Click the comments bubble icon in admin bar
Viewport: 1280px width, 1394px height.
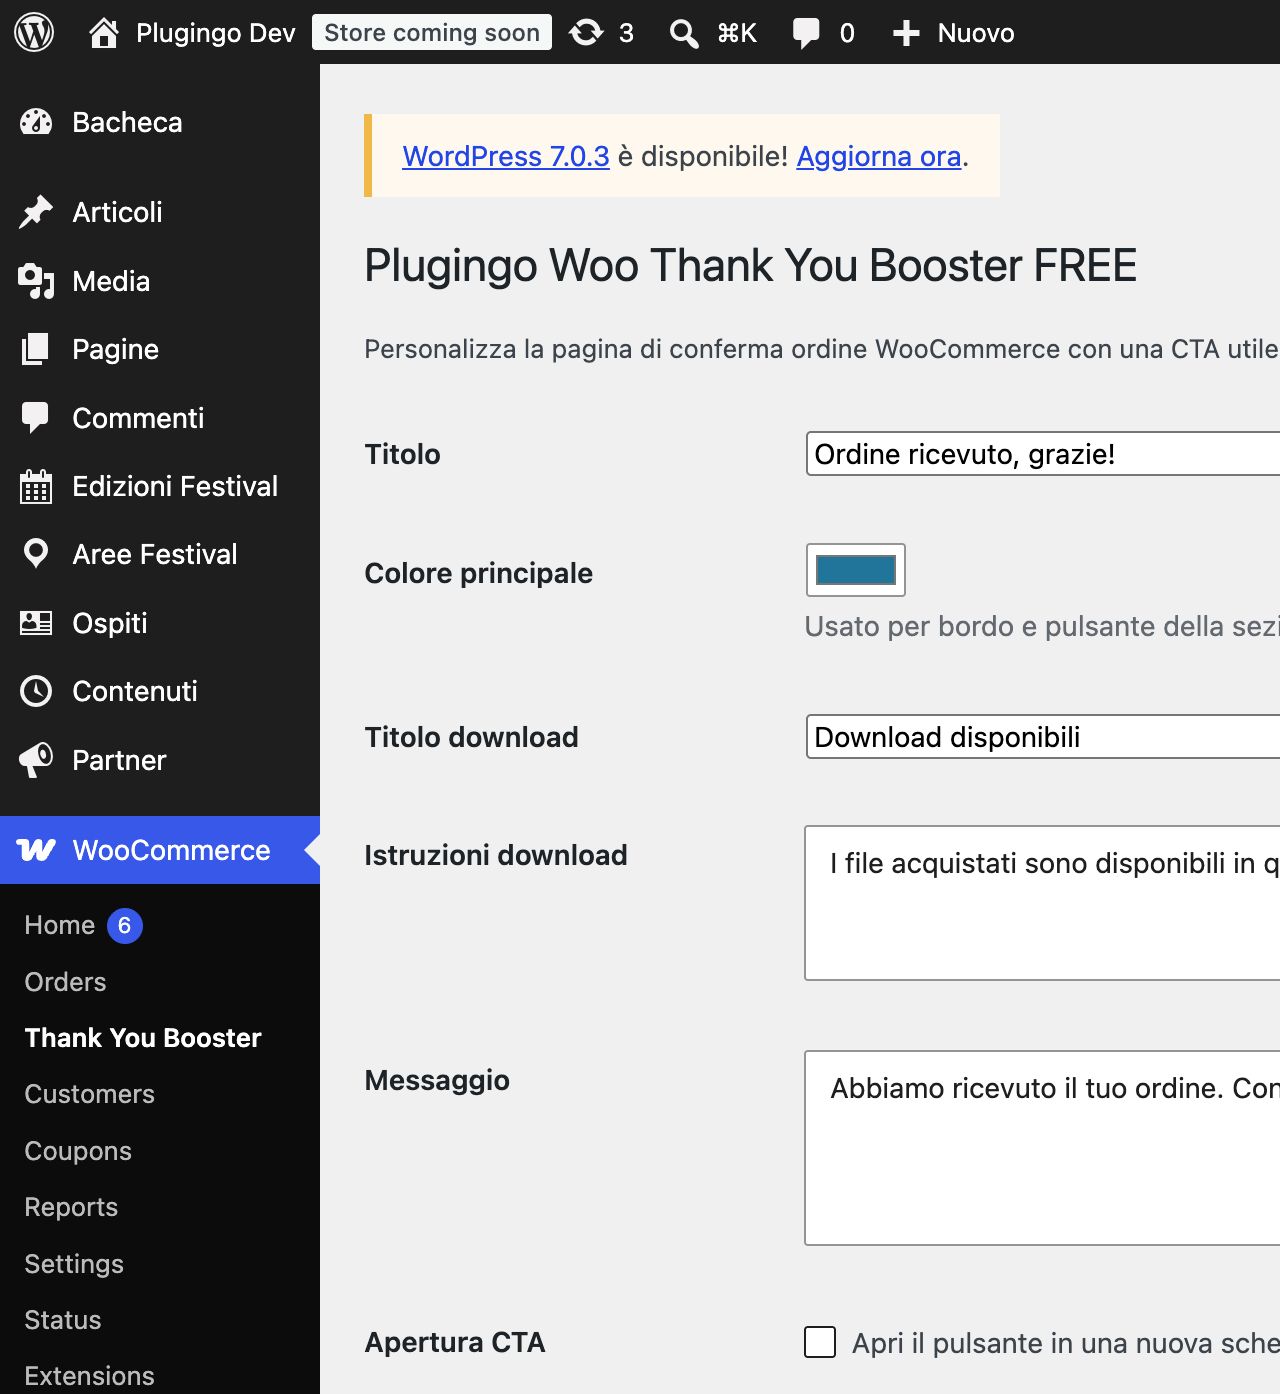[806, 34]
